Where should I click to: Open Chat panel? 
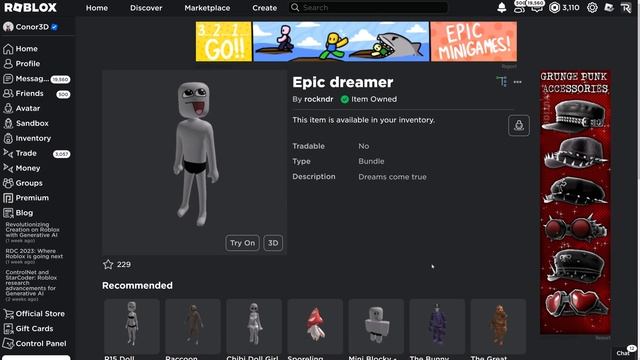625,352
